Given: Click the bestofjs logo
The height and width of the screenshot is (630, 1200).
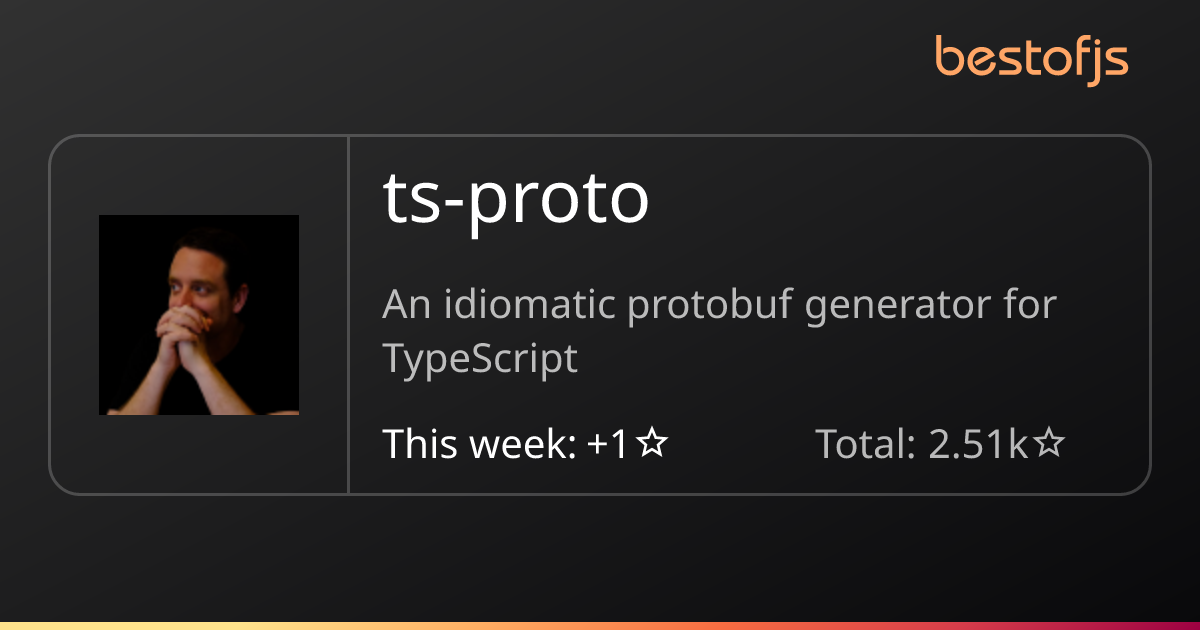Looking at the screenshot, I should pos(1031,57).
